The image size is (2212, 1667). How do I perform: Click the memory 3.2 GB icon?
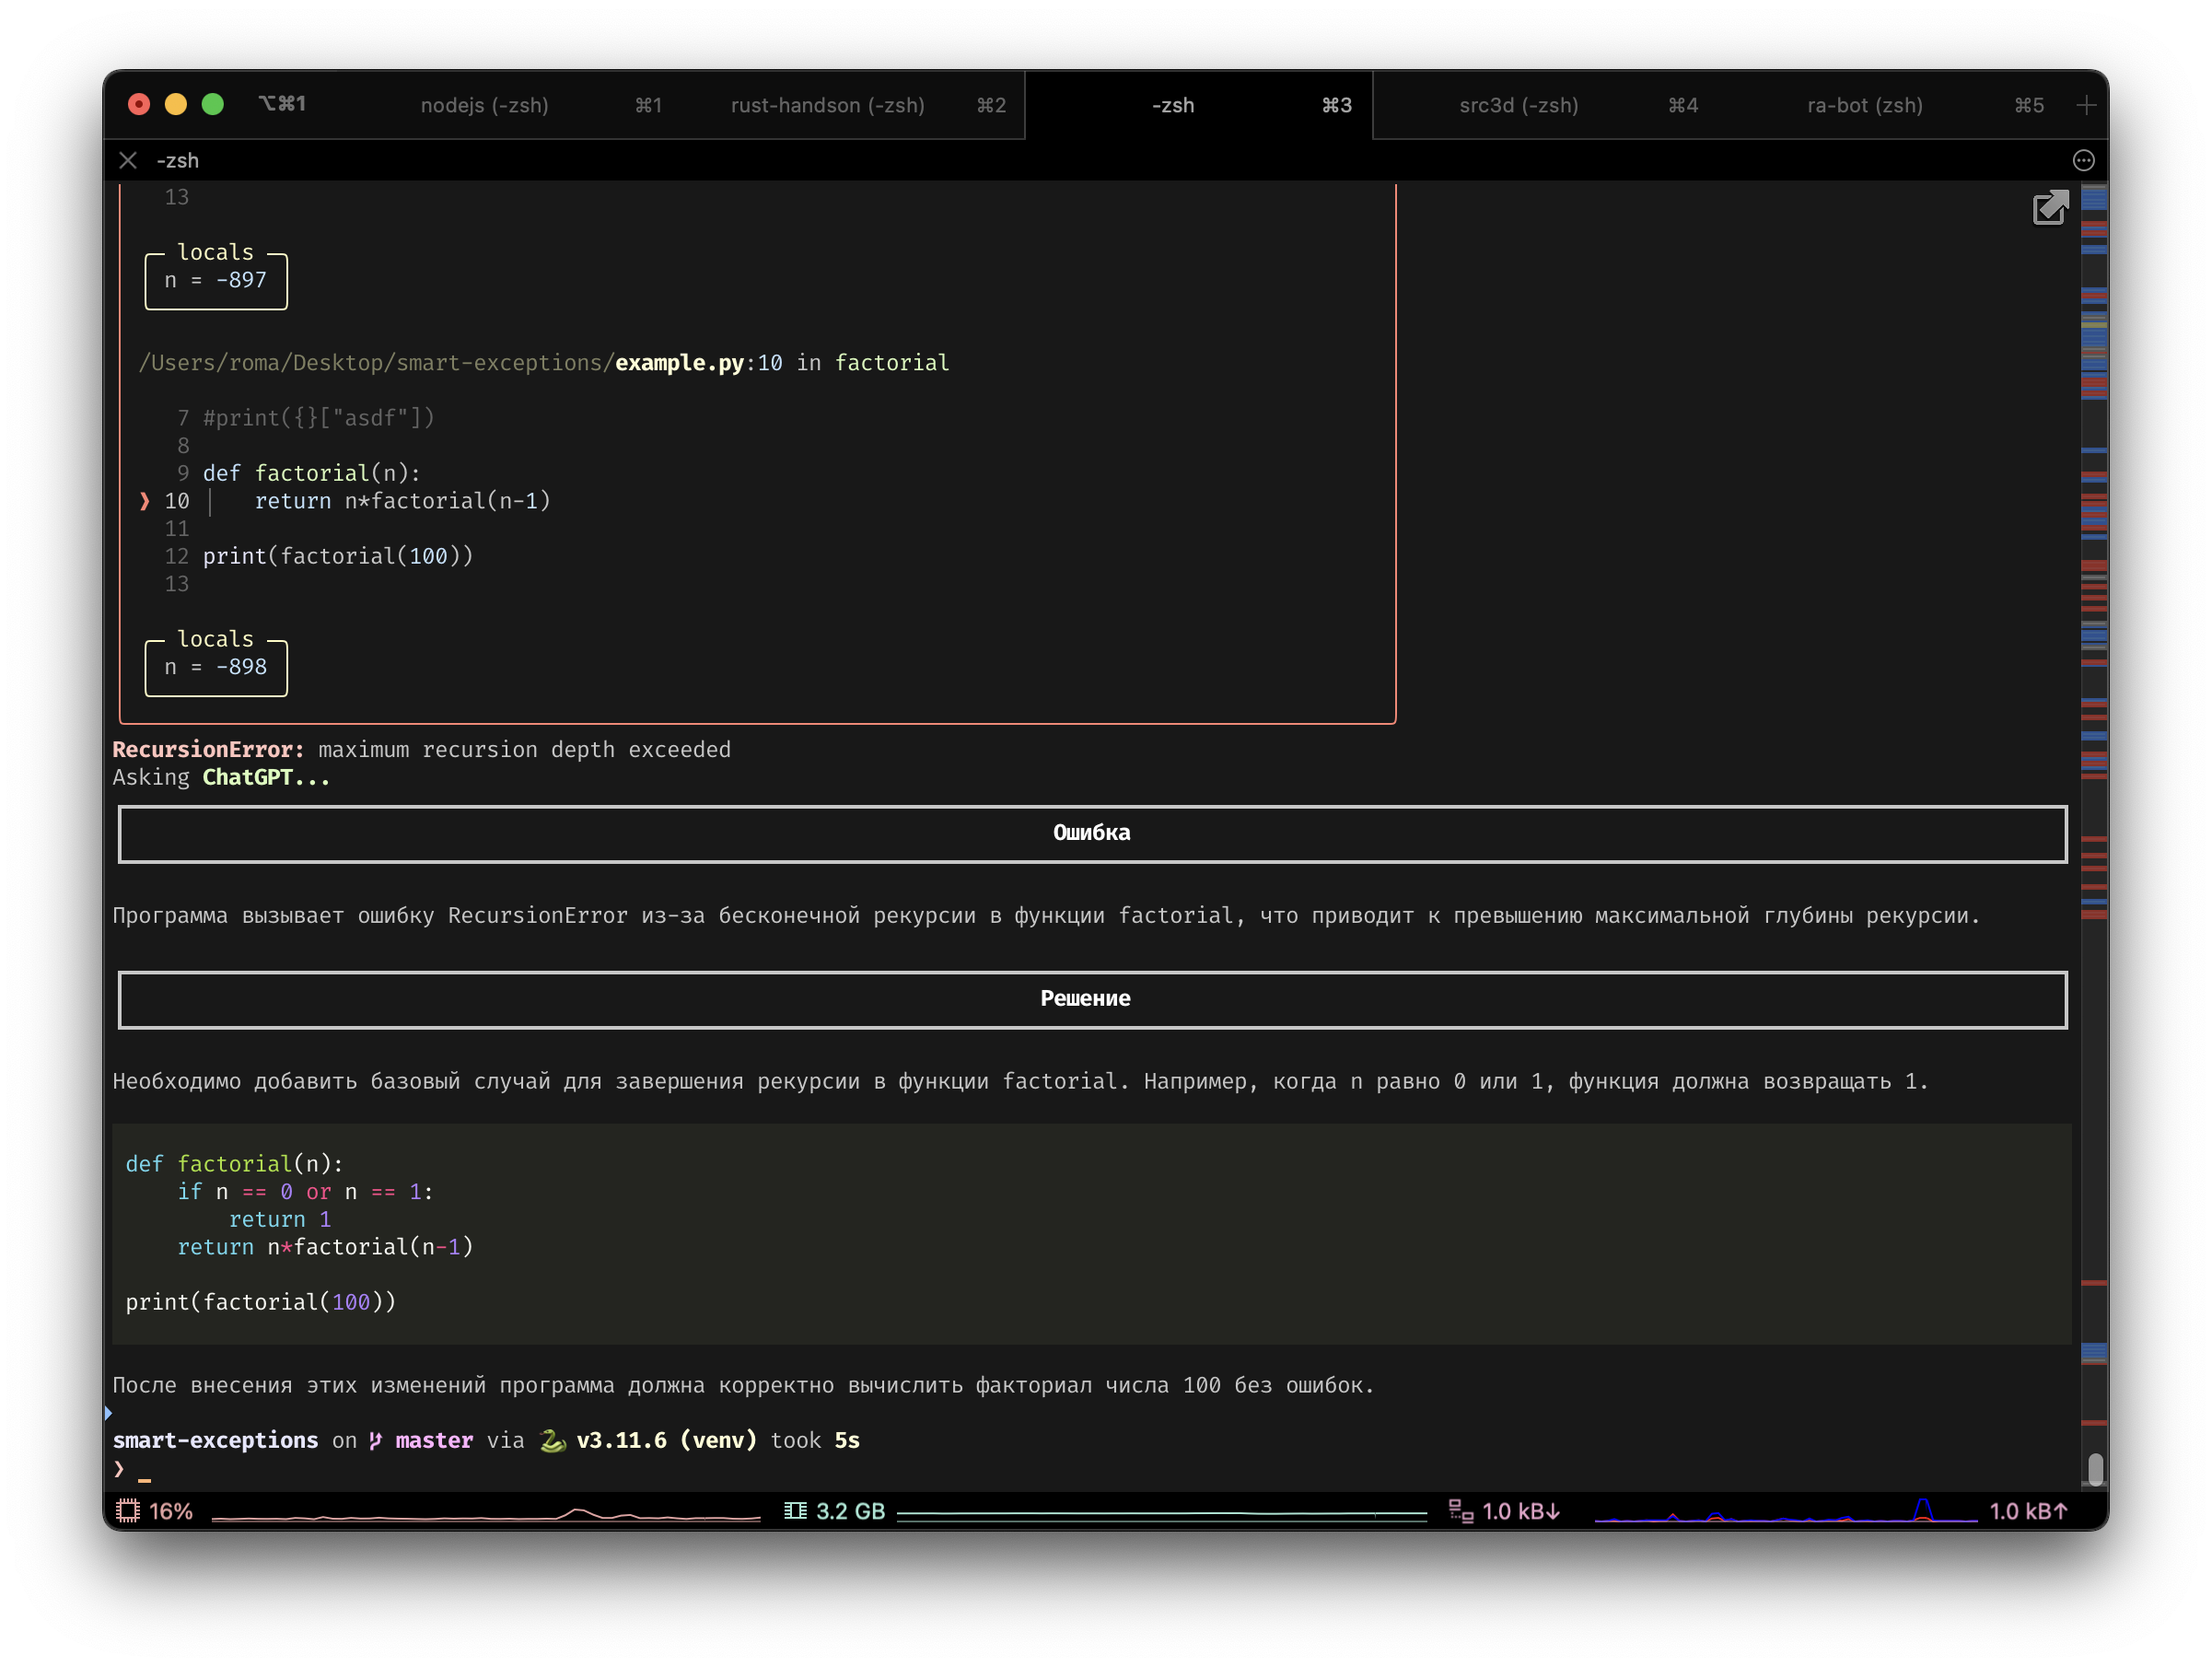tap(795, 1511)
